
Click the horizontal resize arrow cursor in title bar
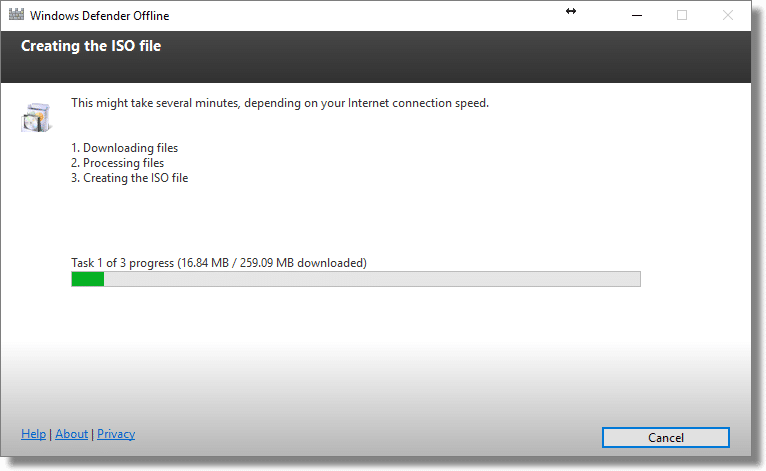coord(571,11)
